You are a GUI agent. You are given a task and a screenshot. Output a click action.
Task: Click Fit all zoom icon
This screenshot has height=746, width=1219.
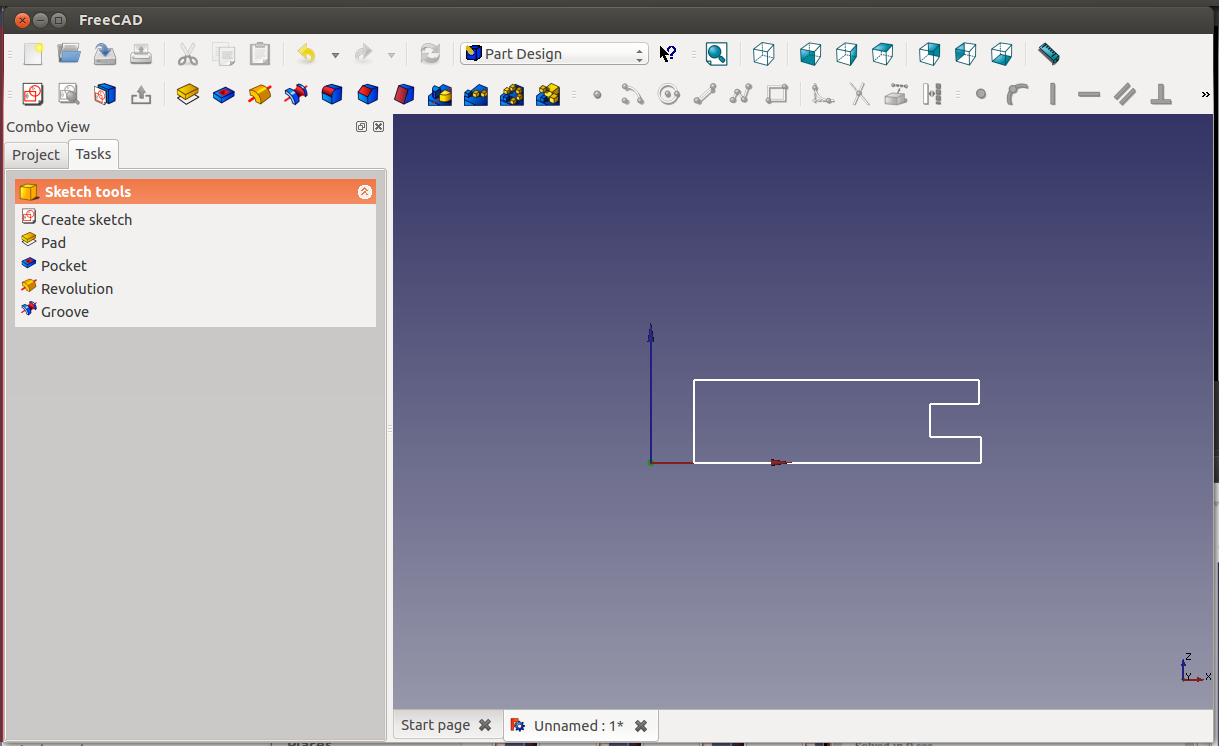tap(716, 54)
